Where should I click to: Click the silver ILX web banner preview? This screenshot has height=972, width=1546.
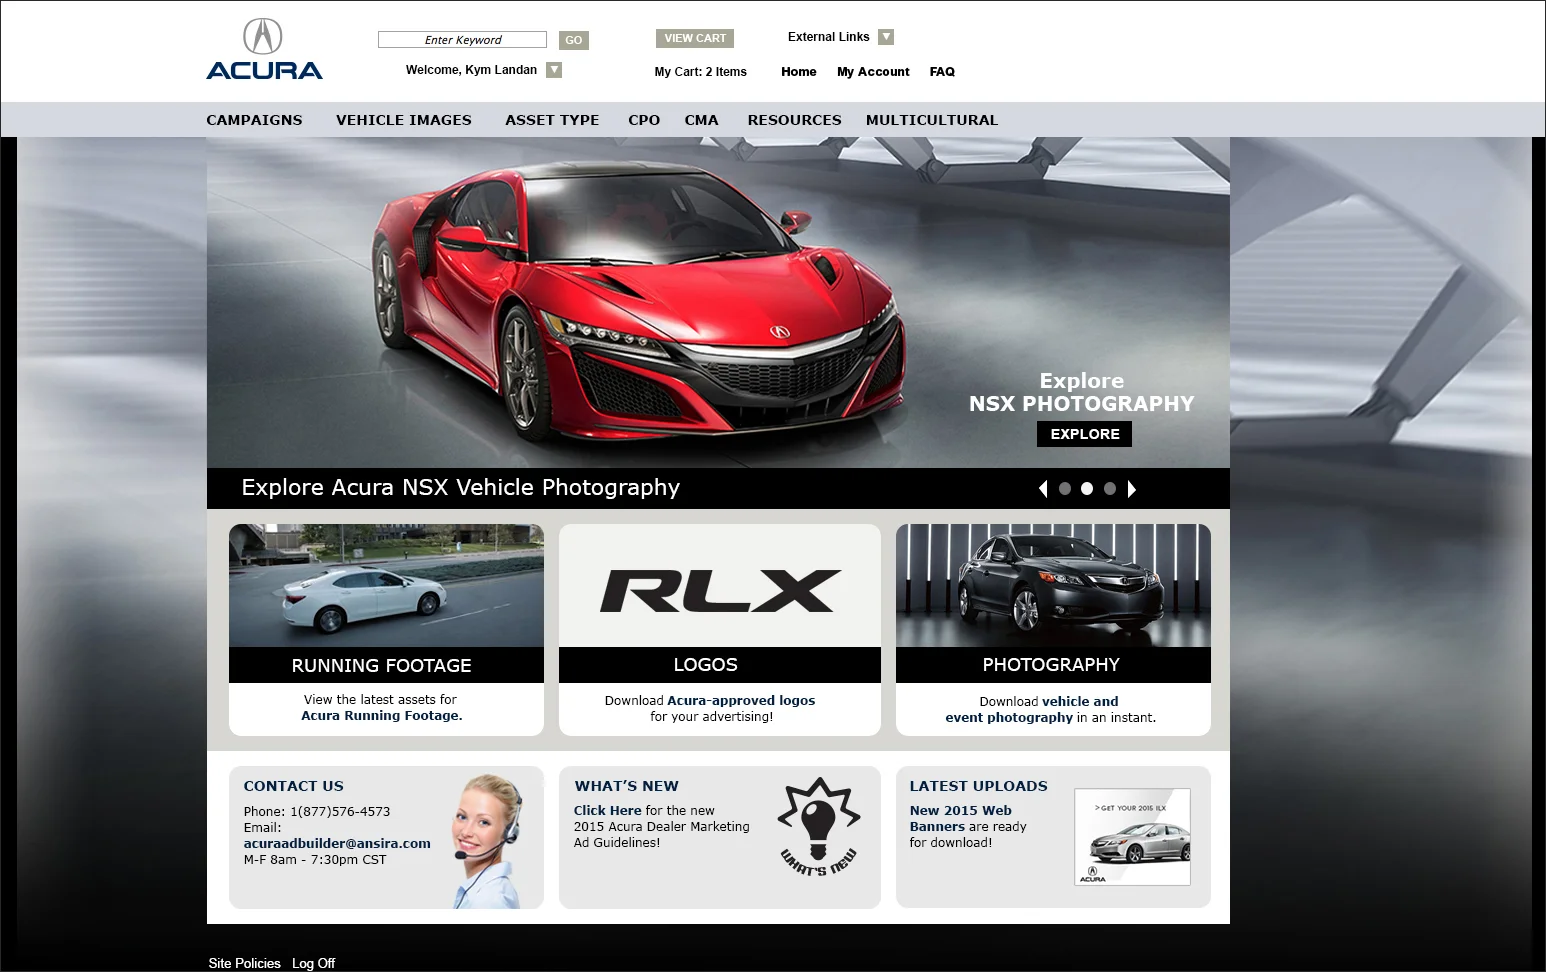click(x=1131, y=837)
